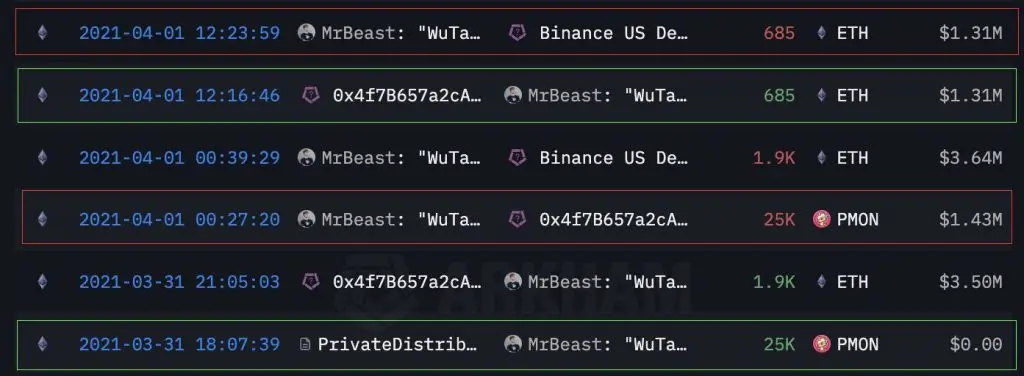The height and width of the screenshot is (376, 1024).
Task: Click the recipient address 0x4f7B657a2cA in the PMON row
Action: coord(614,219)
